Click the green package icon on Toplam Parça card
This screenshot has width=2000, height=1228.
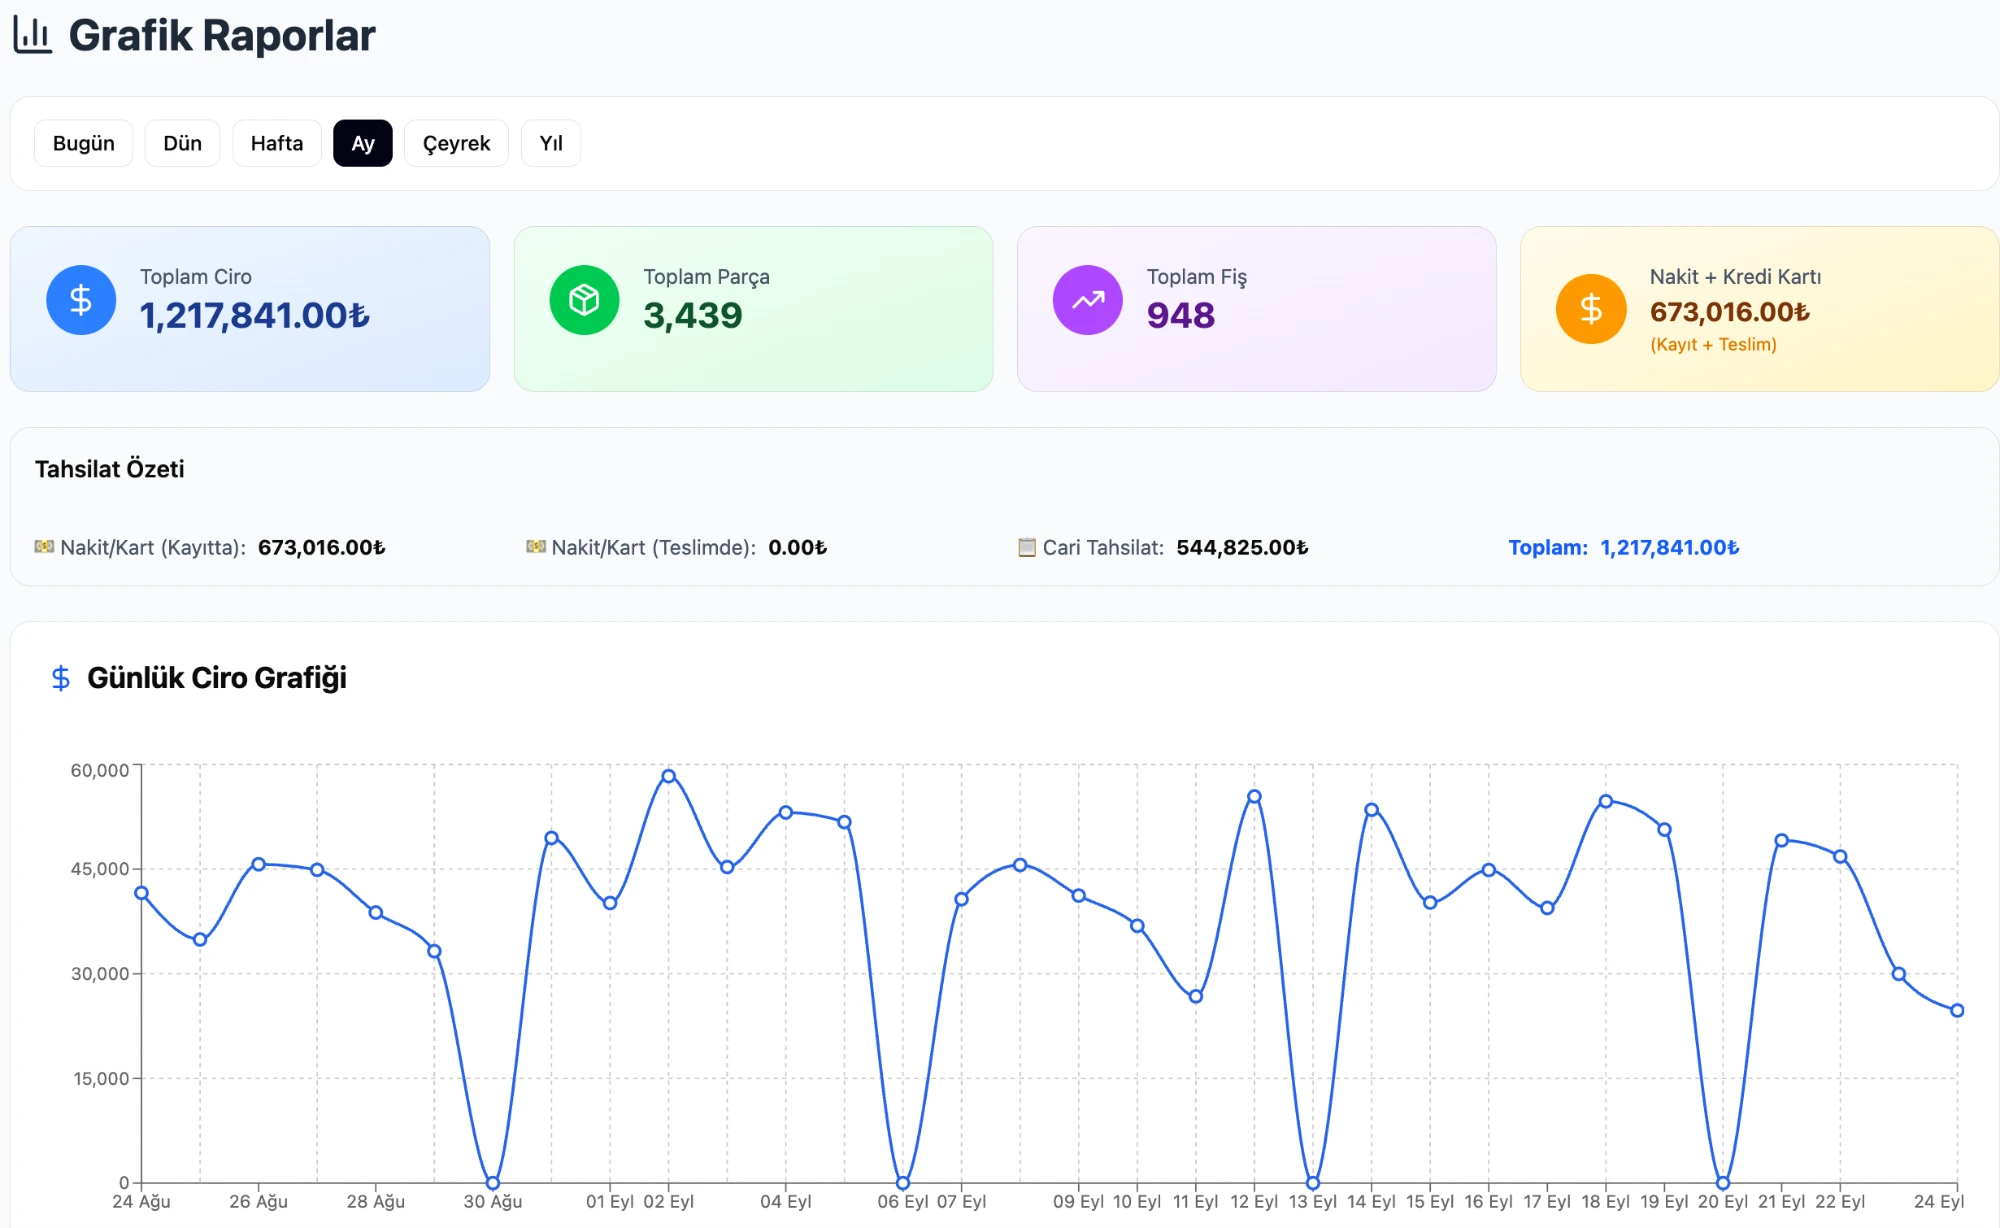point(584,300)
